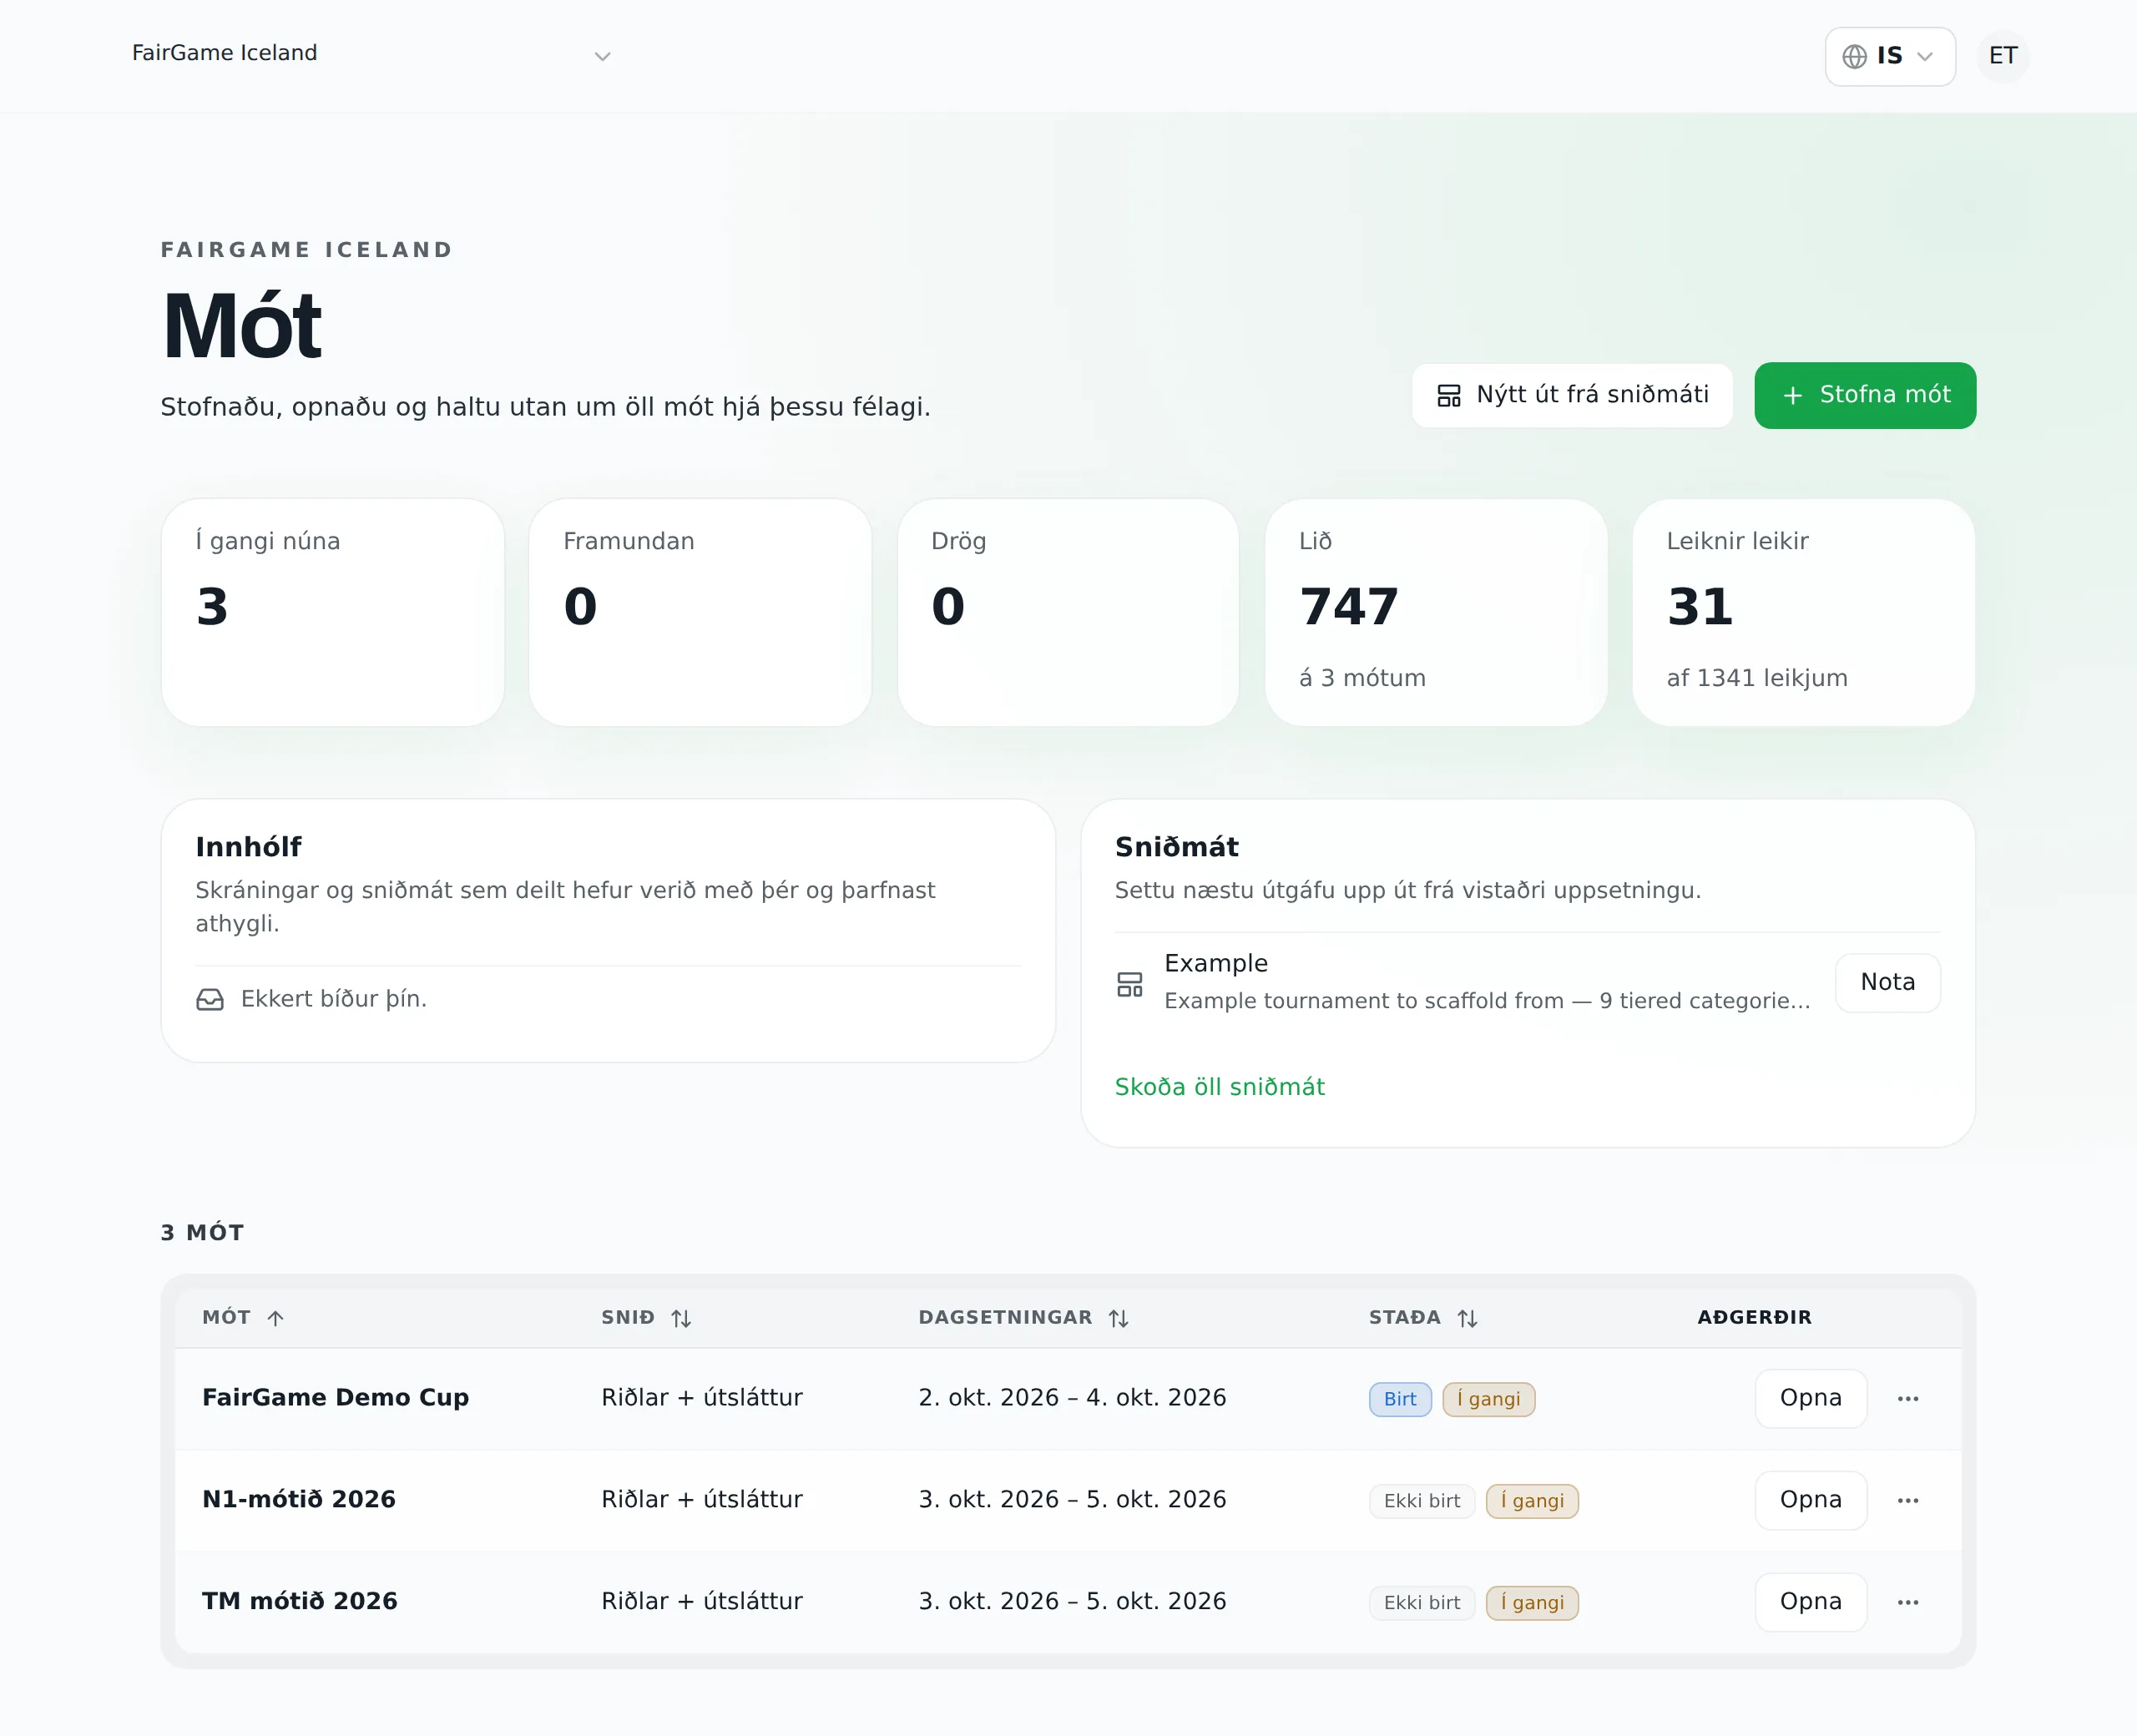This screenshot has width=2137, height=1736.
Task: Click the Framundan stat card
Action: (x=700, y=612)
